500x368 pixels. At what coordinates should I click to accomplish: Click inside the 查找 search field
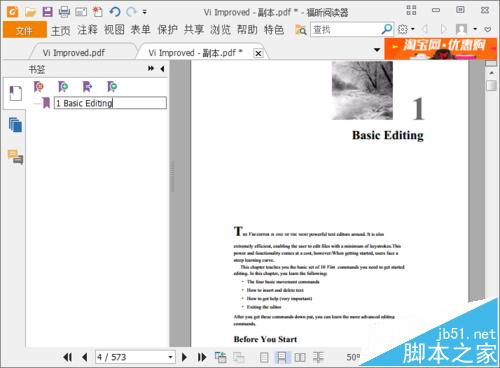(x=346, y=29)
